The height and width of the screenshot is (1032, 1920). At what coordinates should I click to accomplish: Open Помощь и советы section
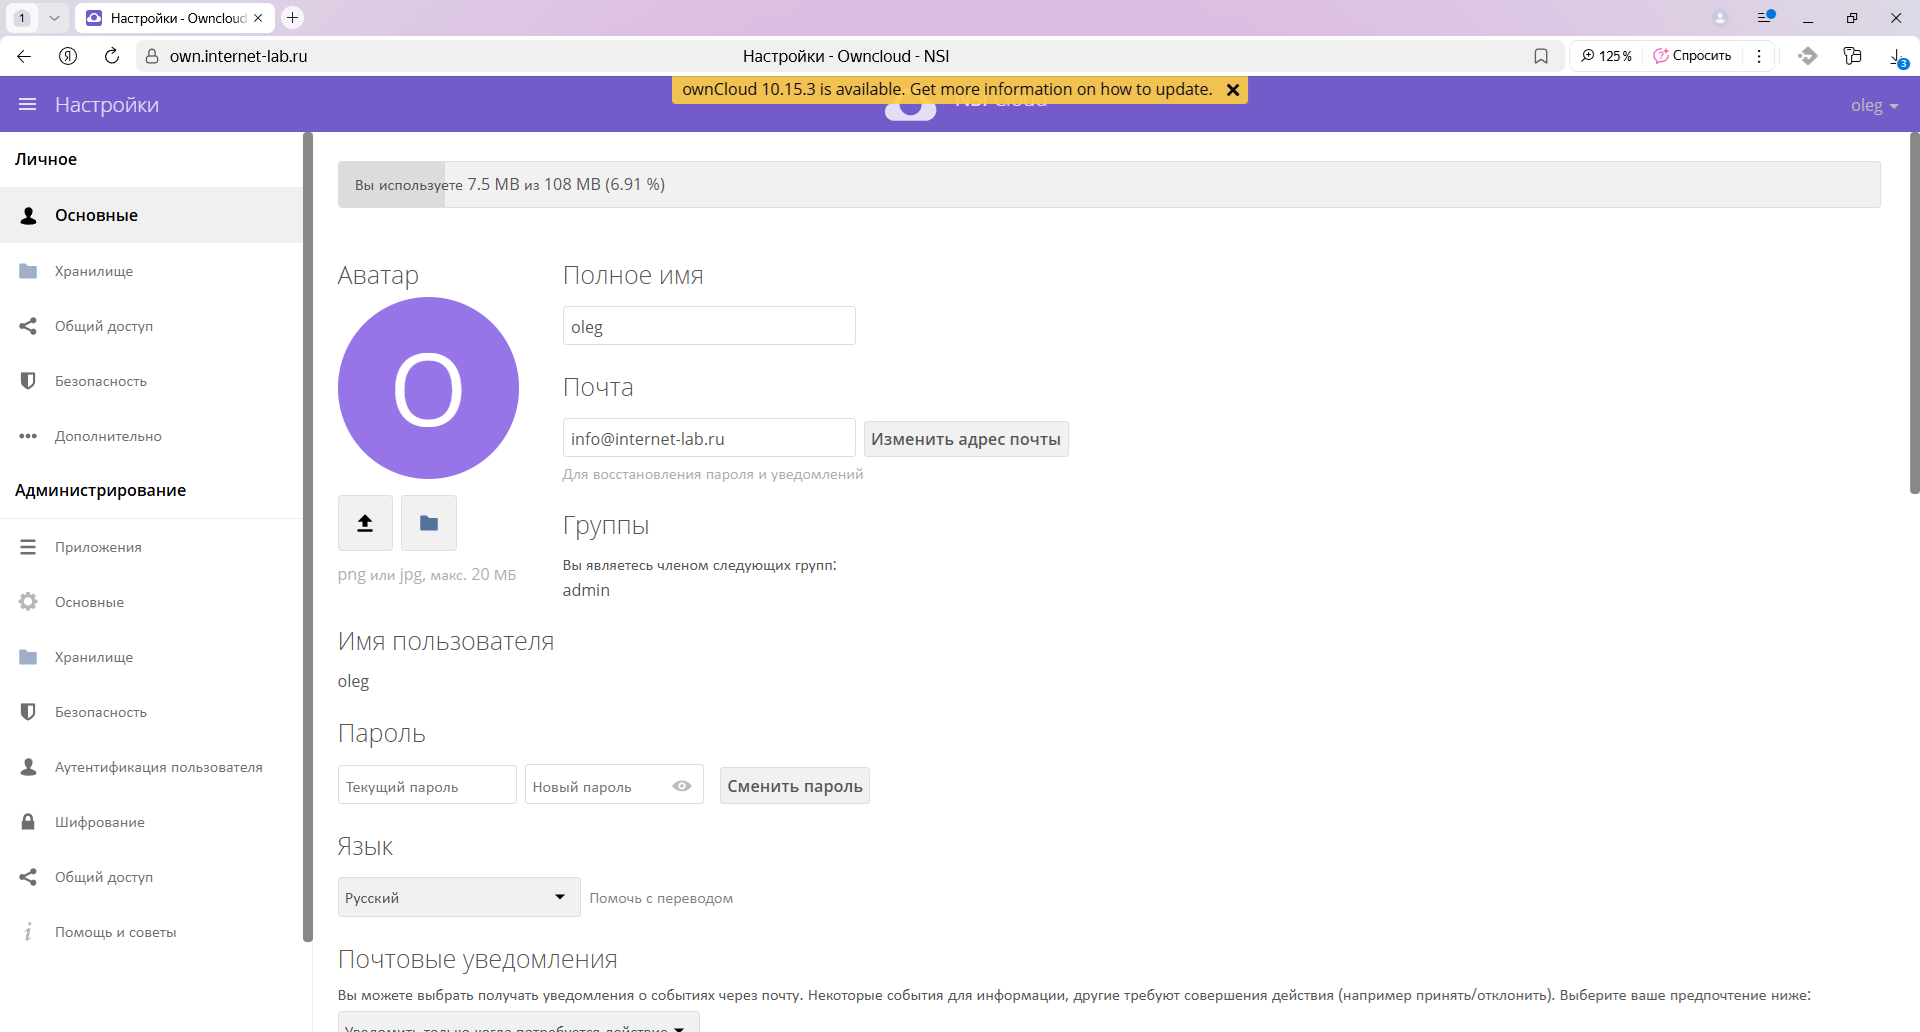pos(151,932)
